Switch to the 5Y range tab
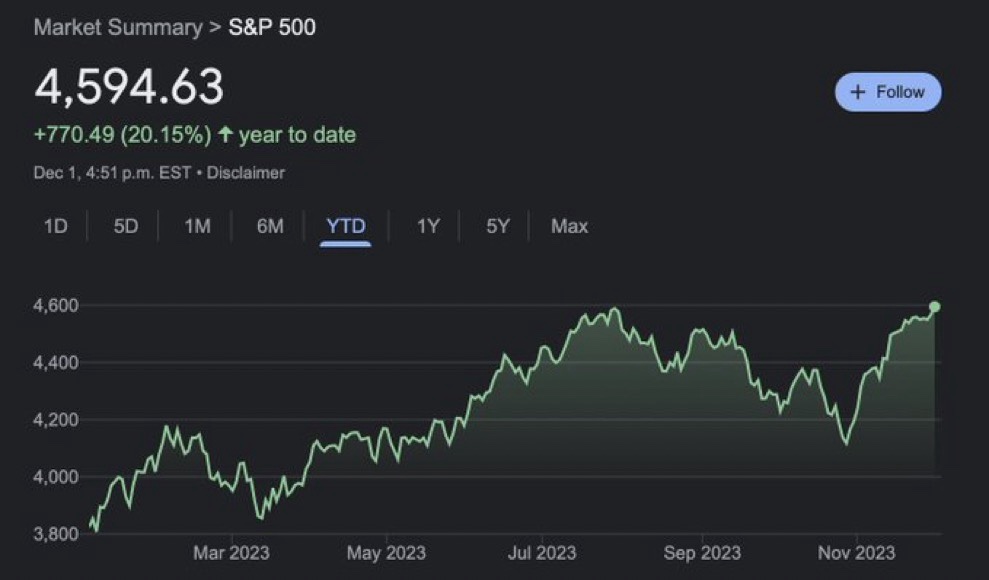The width and height of the screenshot is (989, 580). click(x=498, y=226)
